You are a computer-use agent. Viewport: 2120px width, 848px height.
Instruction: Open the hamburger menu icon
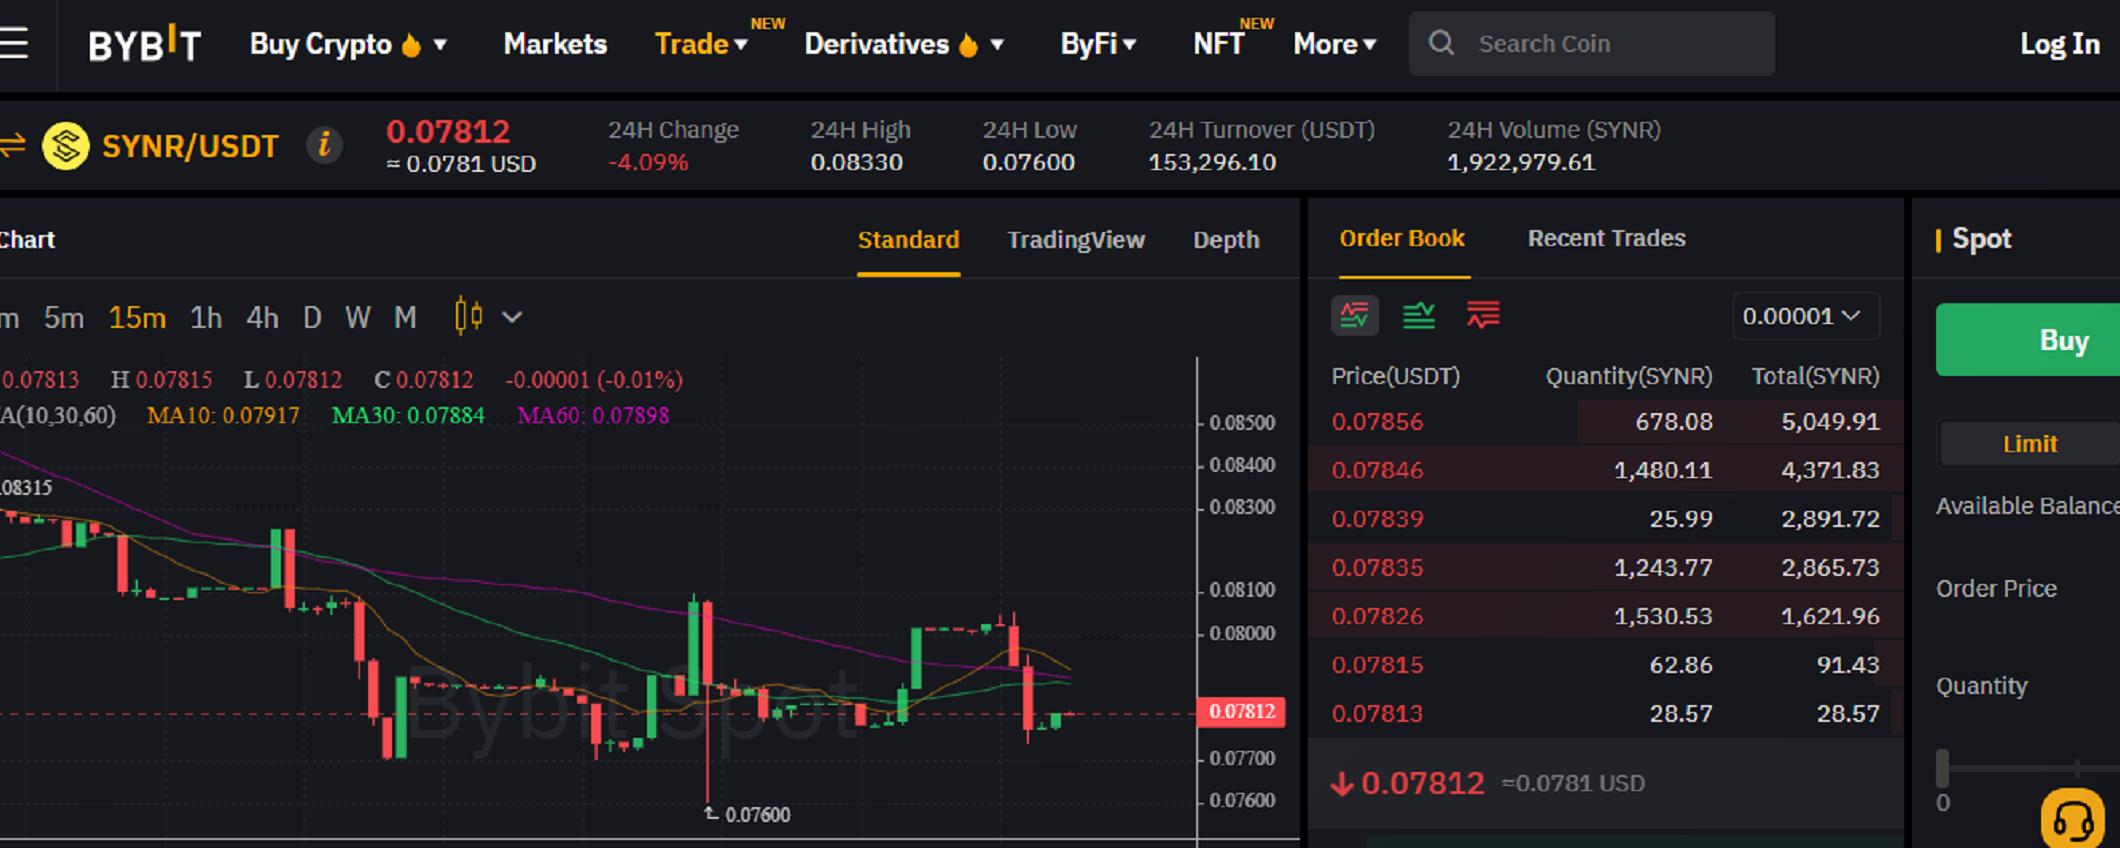pos(13,43)
